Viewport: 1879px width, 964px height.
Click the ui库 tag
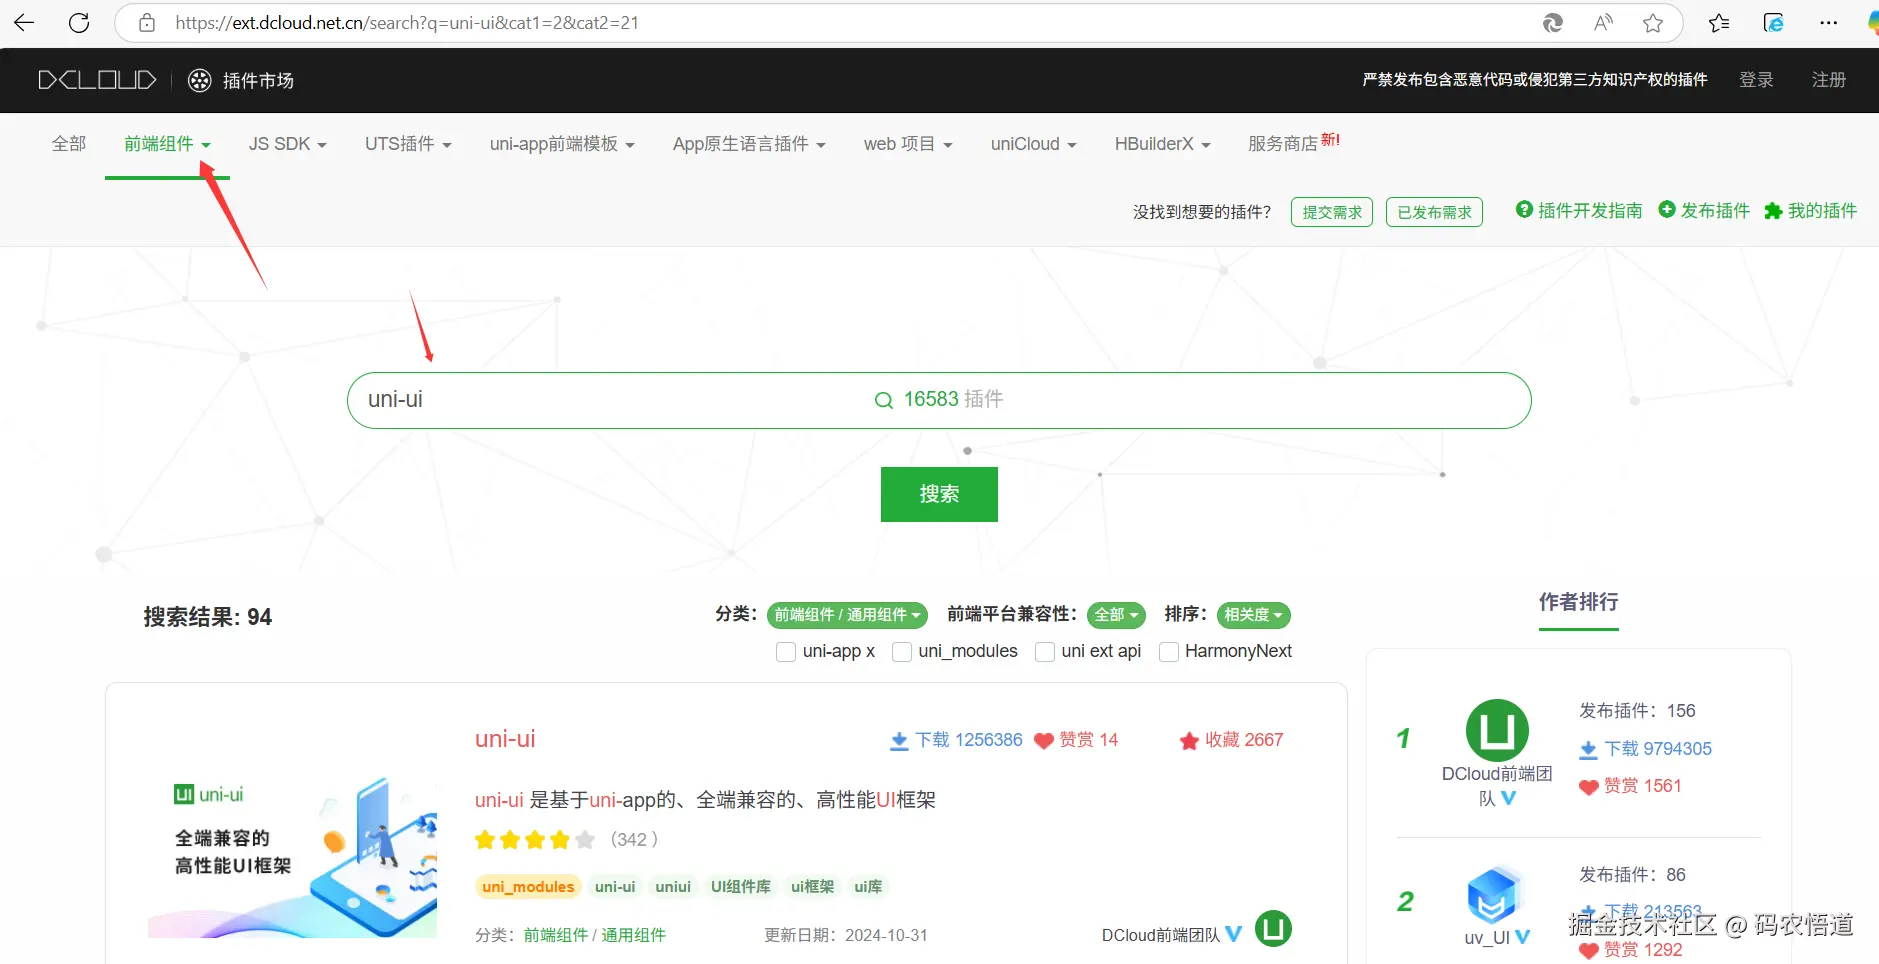(x=868, y=887)
